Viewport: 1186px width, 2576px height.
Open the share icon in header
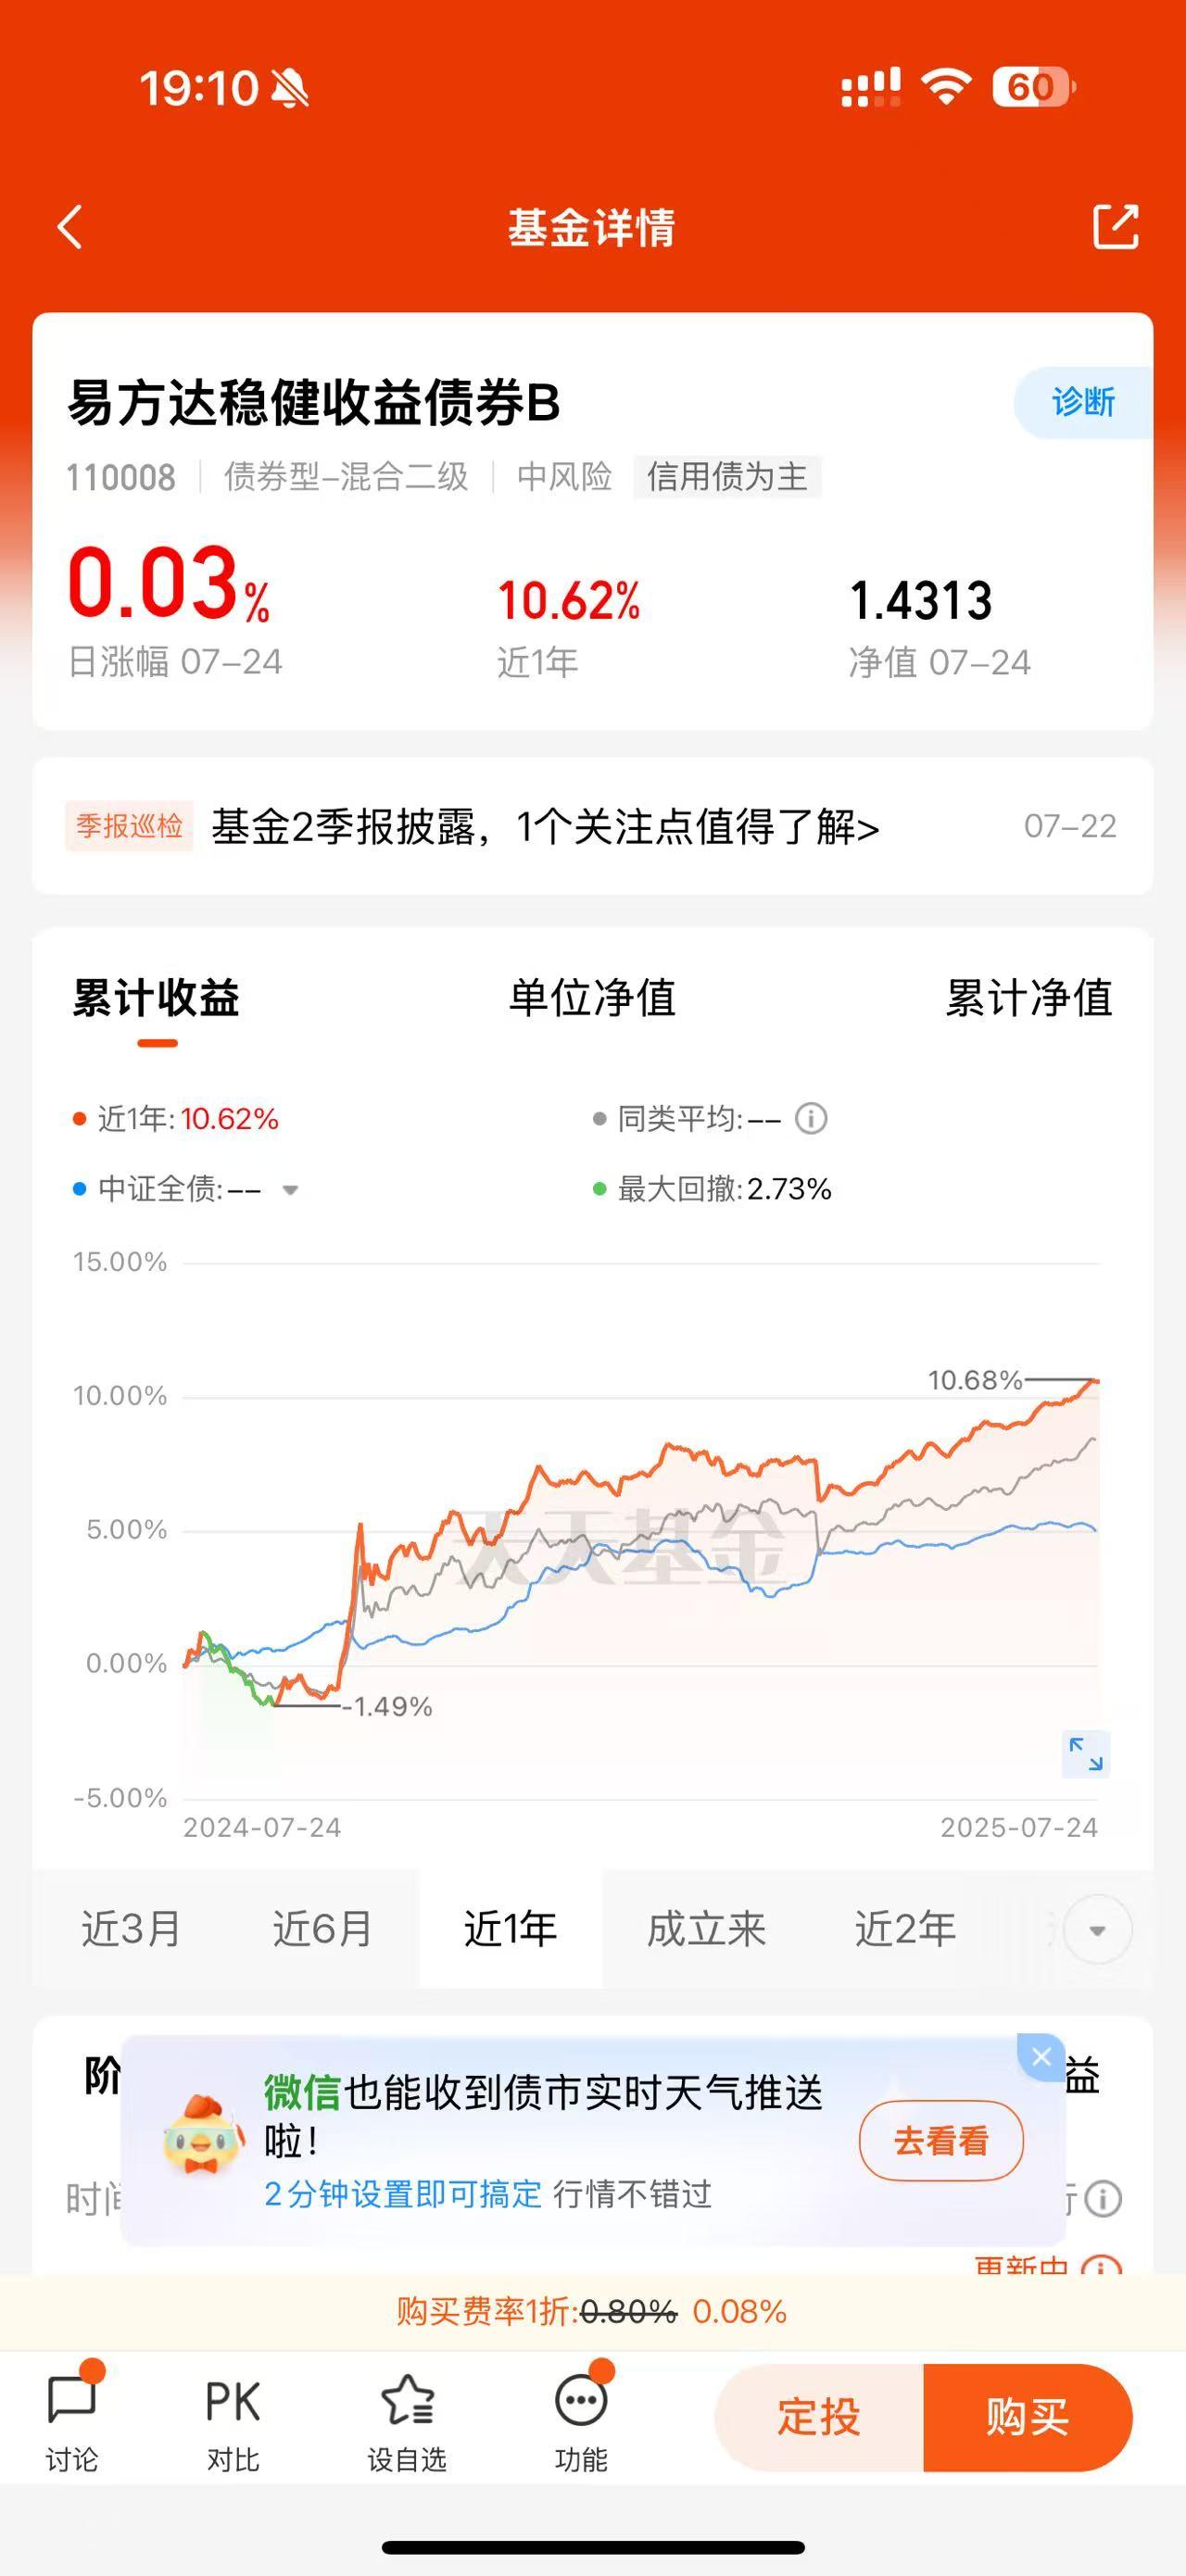click(x=1115, y=226)
